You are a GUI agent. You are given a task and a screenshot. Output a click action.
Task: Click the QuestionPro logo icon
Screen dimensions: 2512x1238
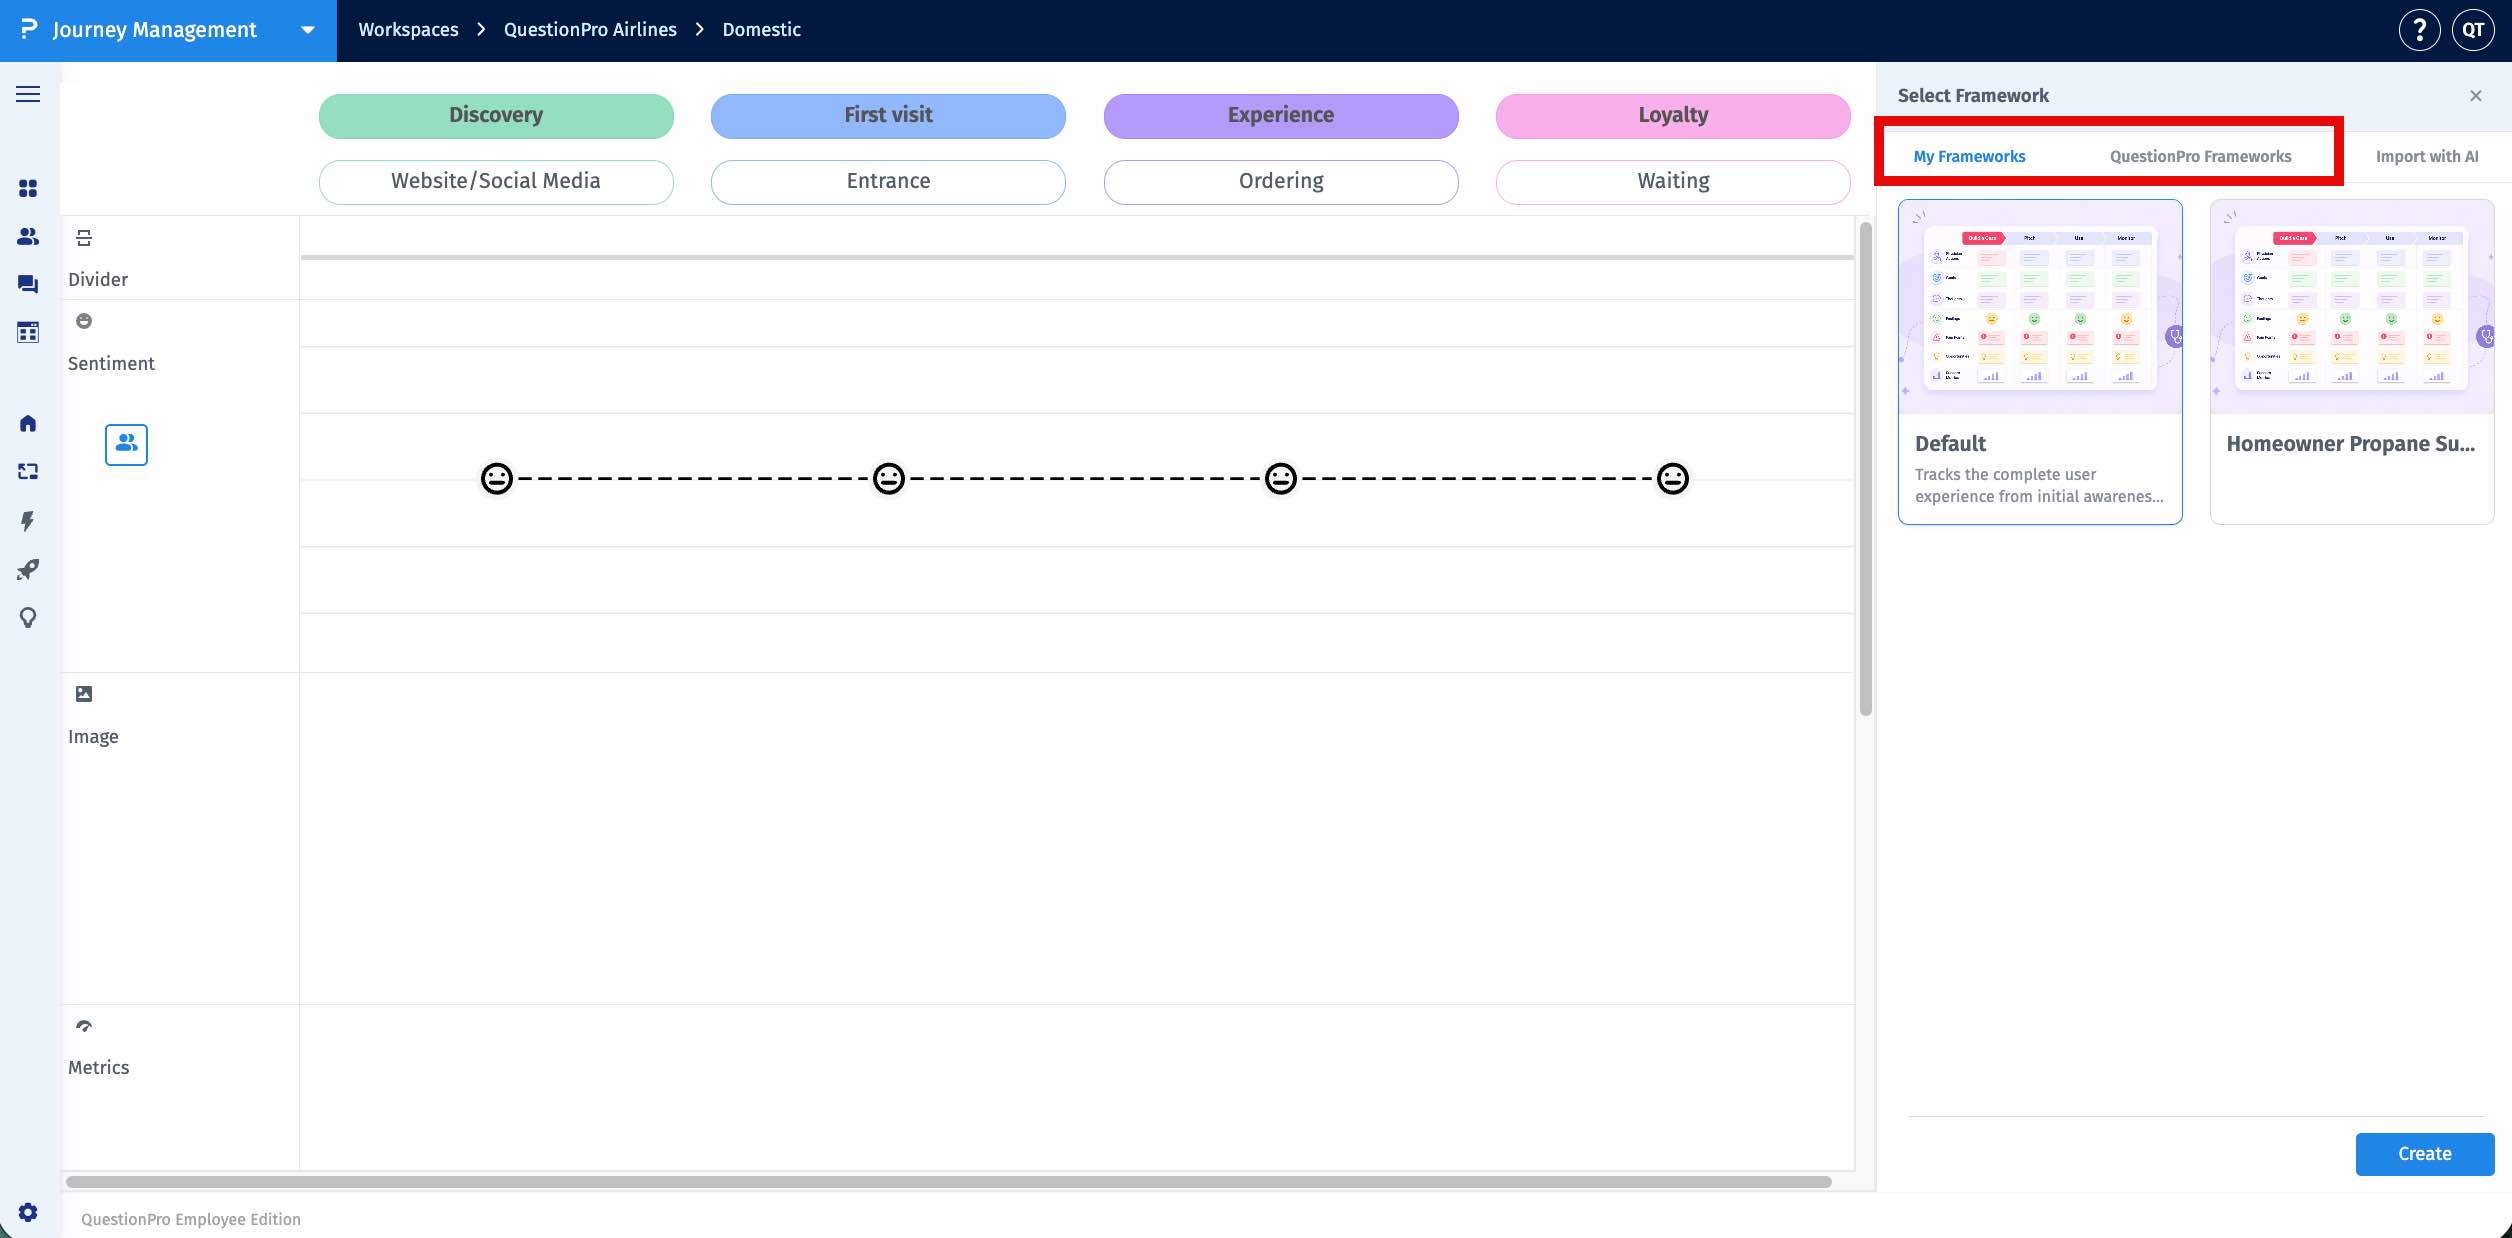coord(29,29)
